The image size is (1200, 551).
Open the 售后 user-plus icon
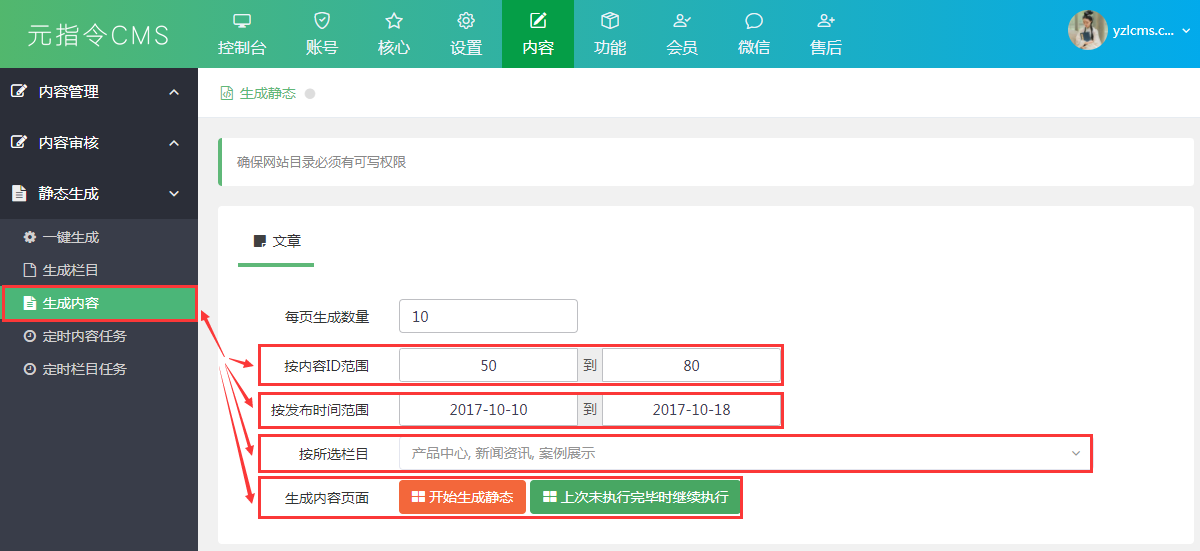(x=826, y=20)
